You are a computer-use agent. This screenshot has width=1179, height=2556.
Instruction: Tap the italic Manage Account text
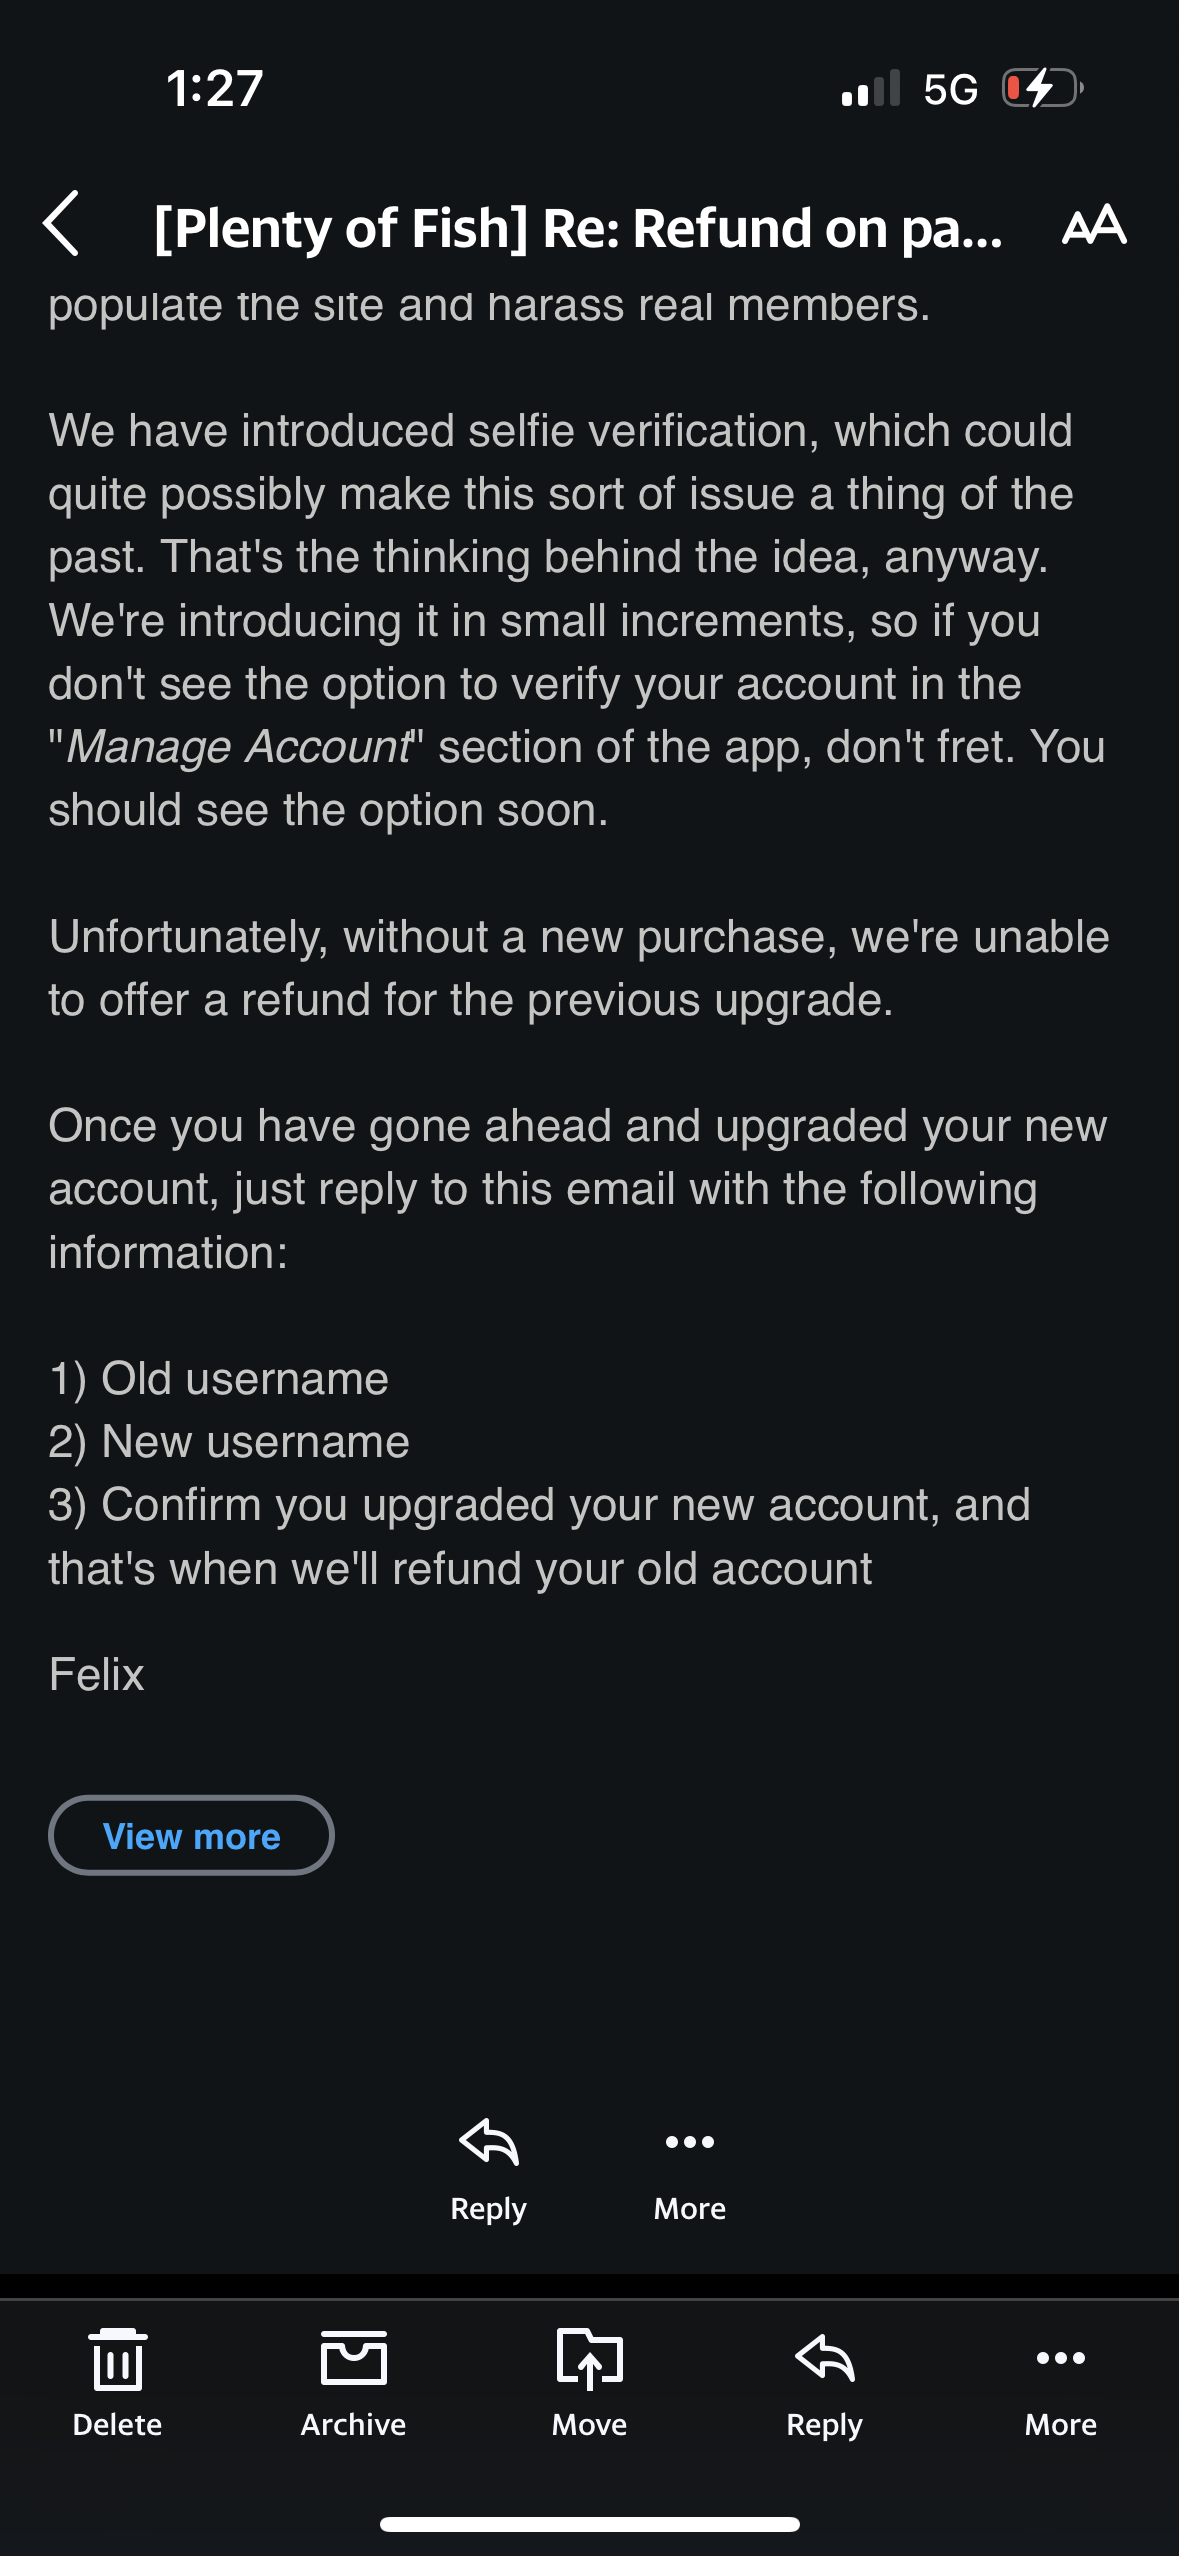pos(238,747)
